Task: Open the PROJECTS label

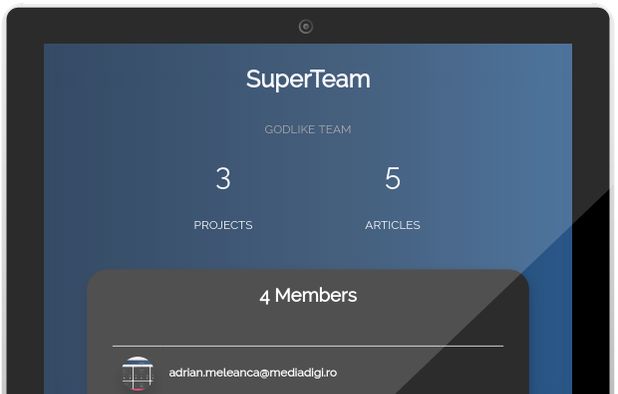Action: click(x=223, y=225)
